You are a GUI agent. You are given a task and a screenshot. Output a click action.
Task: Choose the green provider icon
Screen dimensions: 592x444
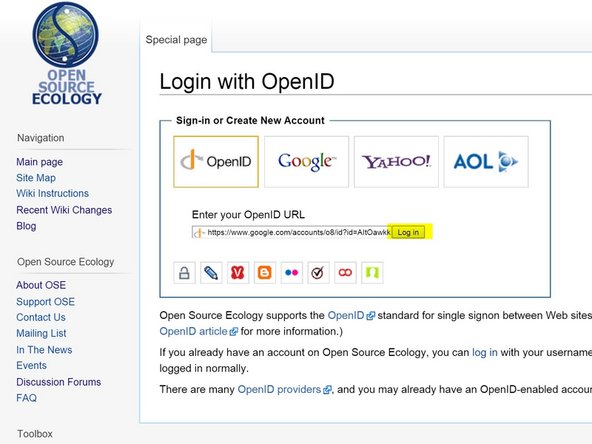coord(372,273)
